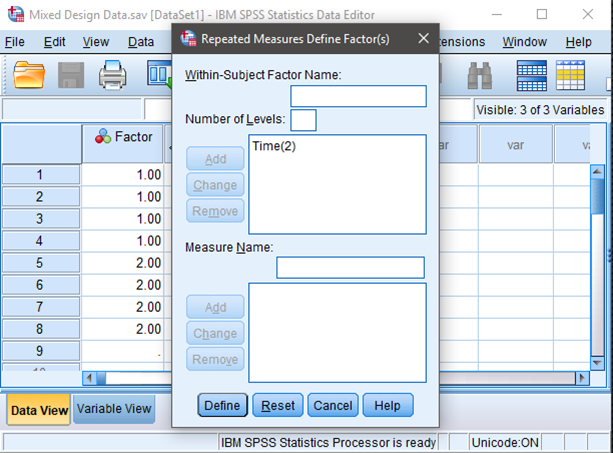Focus the Within-Subject Factor Name field
The width and height of the screenshot is (613, 453).
point(358,96)
